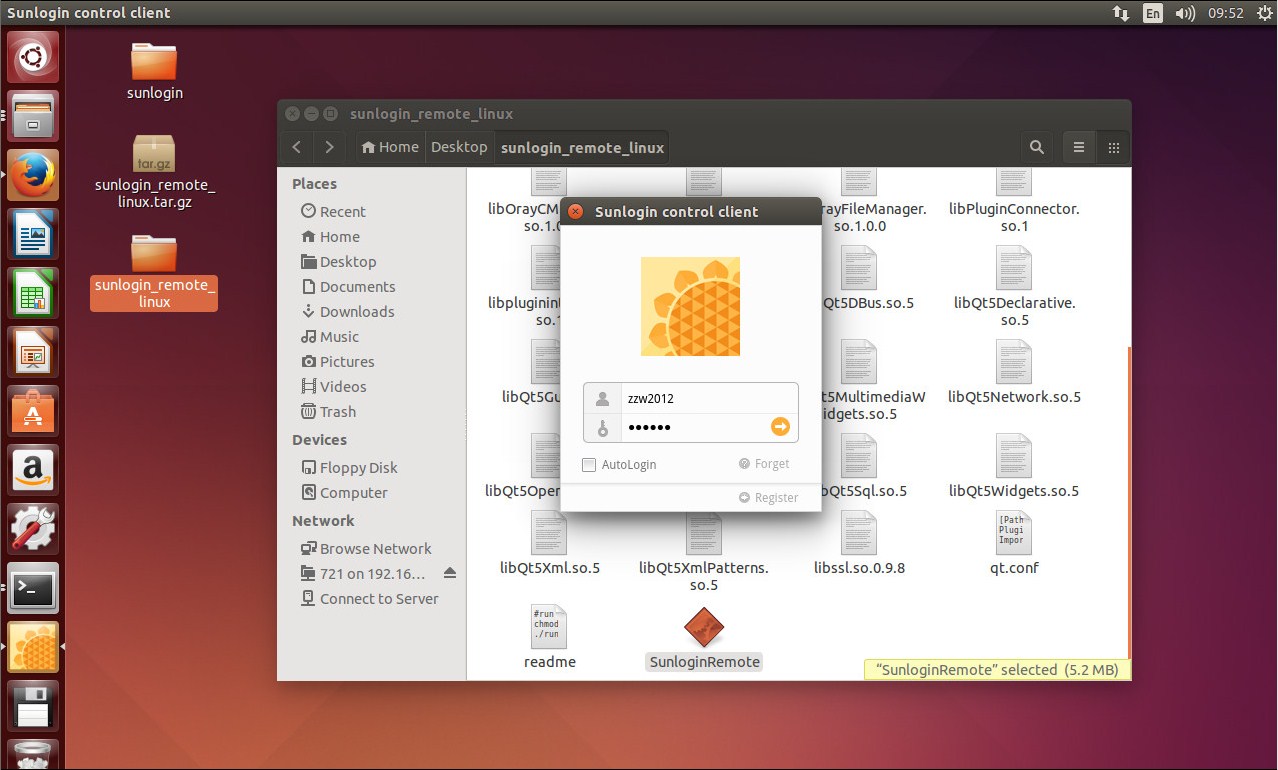
Task: Select the SunloginRemote executable file
Action: (x=704, y=639)
